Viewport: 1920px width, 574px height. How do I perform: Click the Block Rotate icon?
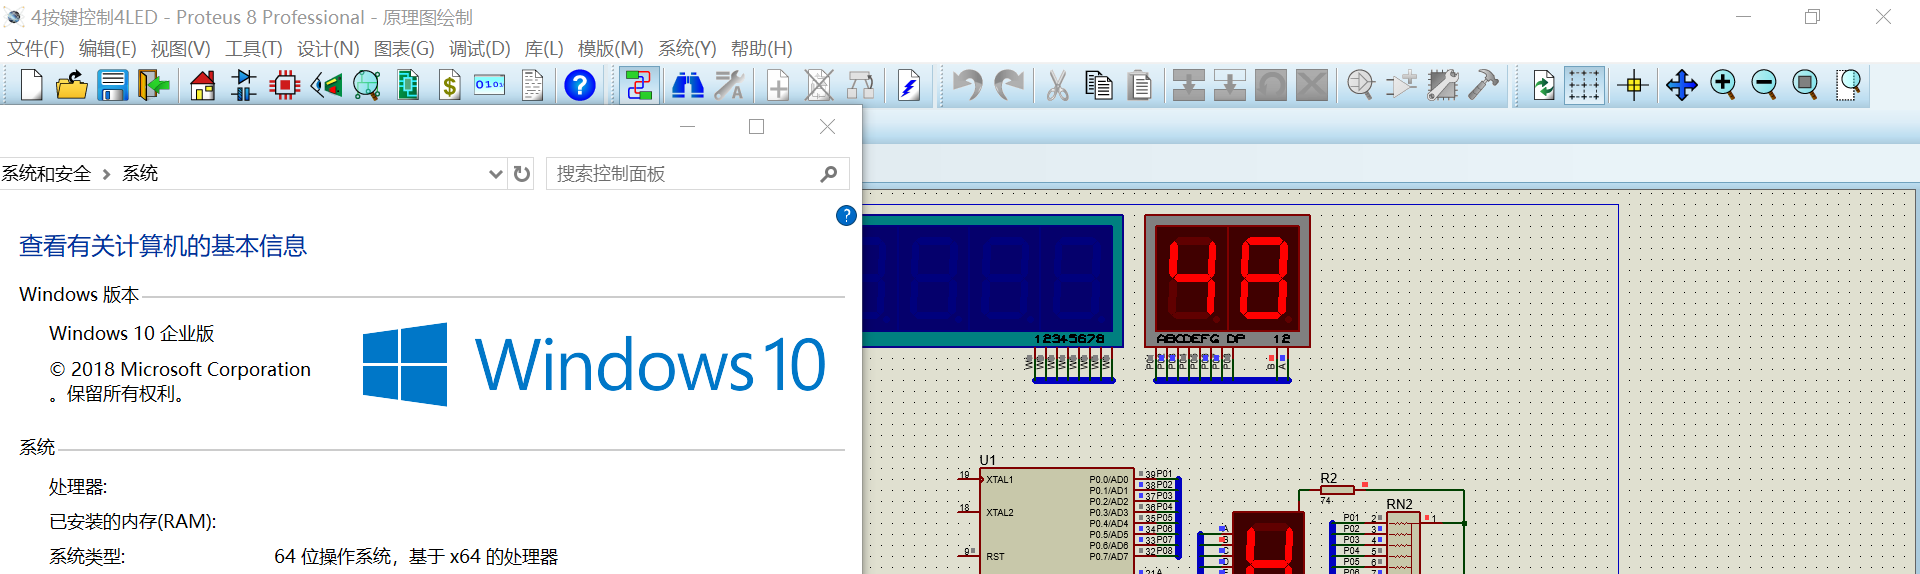click(1271, 86)
